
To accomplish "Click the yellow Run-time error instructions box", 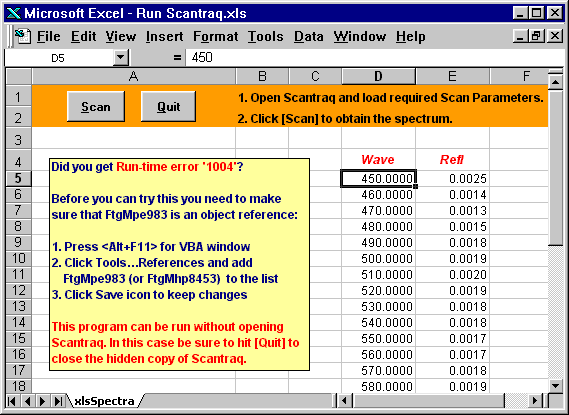I will click(x=179, y=264).
